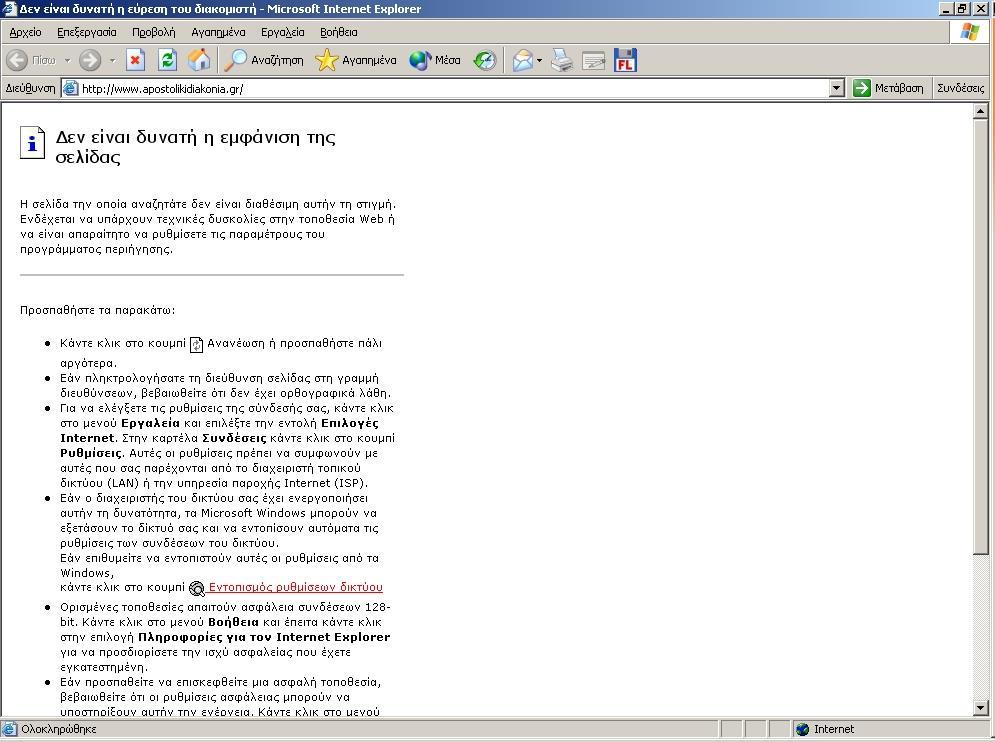Open the Αρχείο menu

[25, 32]
